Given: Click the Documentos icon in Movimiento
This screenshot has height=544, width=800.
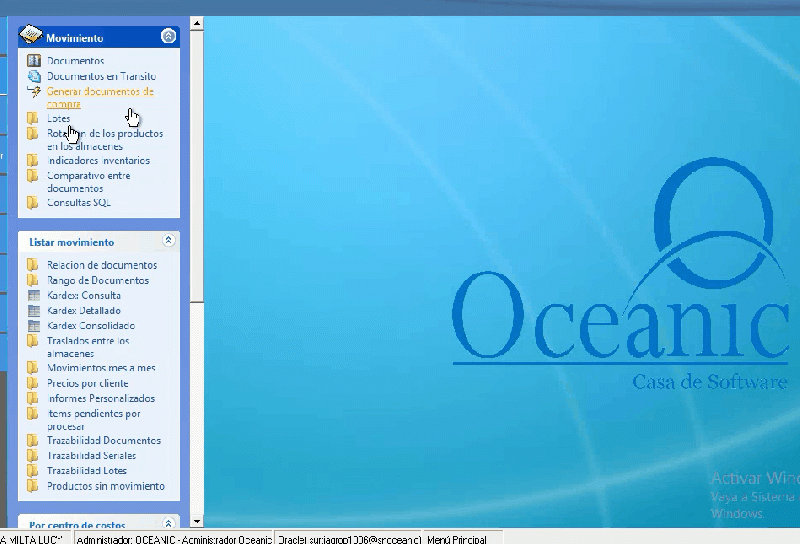Looking at the screenshot, I should tap(34, 61).
